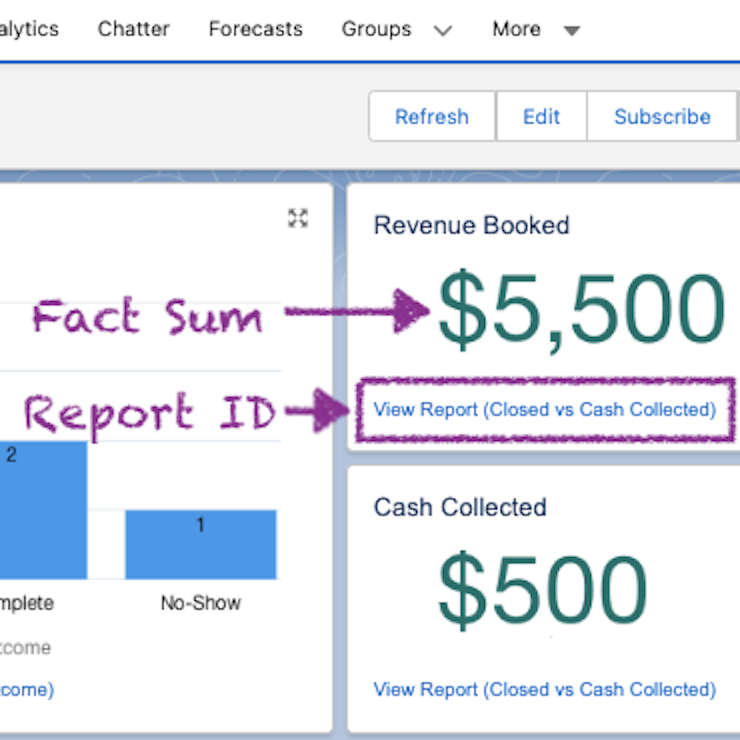Image resolution: width=740 pixels, height=740 pixels.
Task: Open View Report link under Revenue Booked
Action: point(544,409)
